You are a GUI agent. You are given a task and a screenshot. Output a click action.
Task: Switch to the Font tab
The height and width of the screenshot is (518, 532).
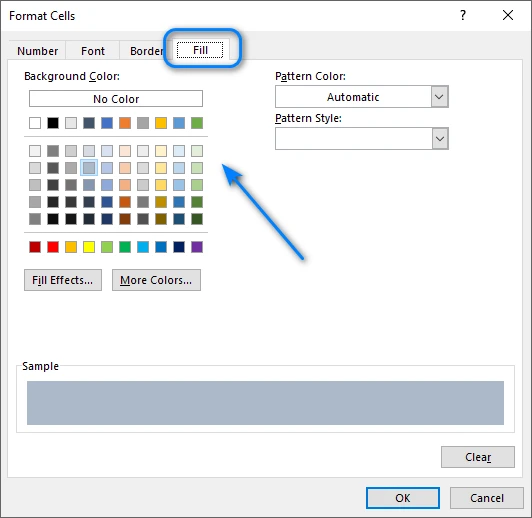[93, 51]
